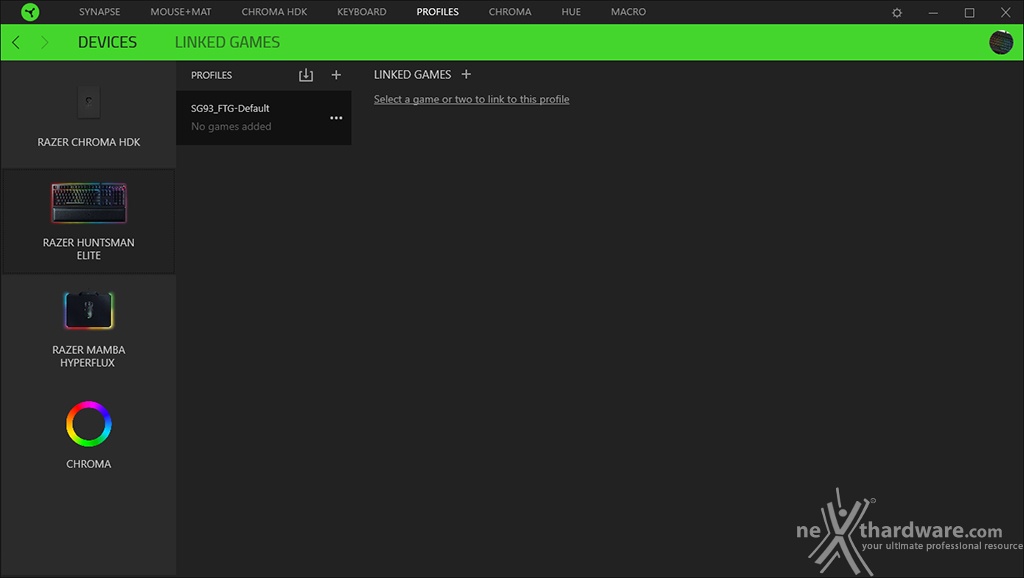The width and height of the screenshot is (1024, 578).
Task: Click the Profiles panel heading
Action: tap(212, 75)
